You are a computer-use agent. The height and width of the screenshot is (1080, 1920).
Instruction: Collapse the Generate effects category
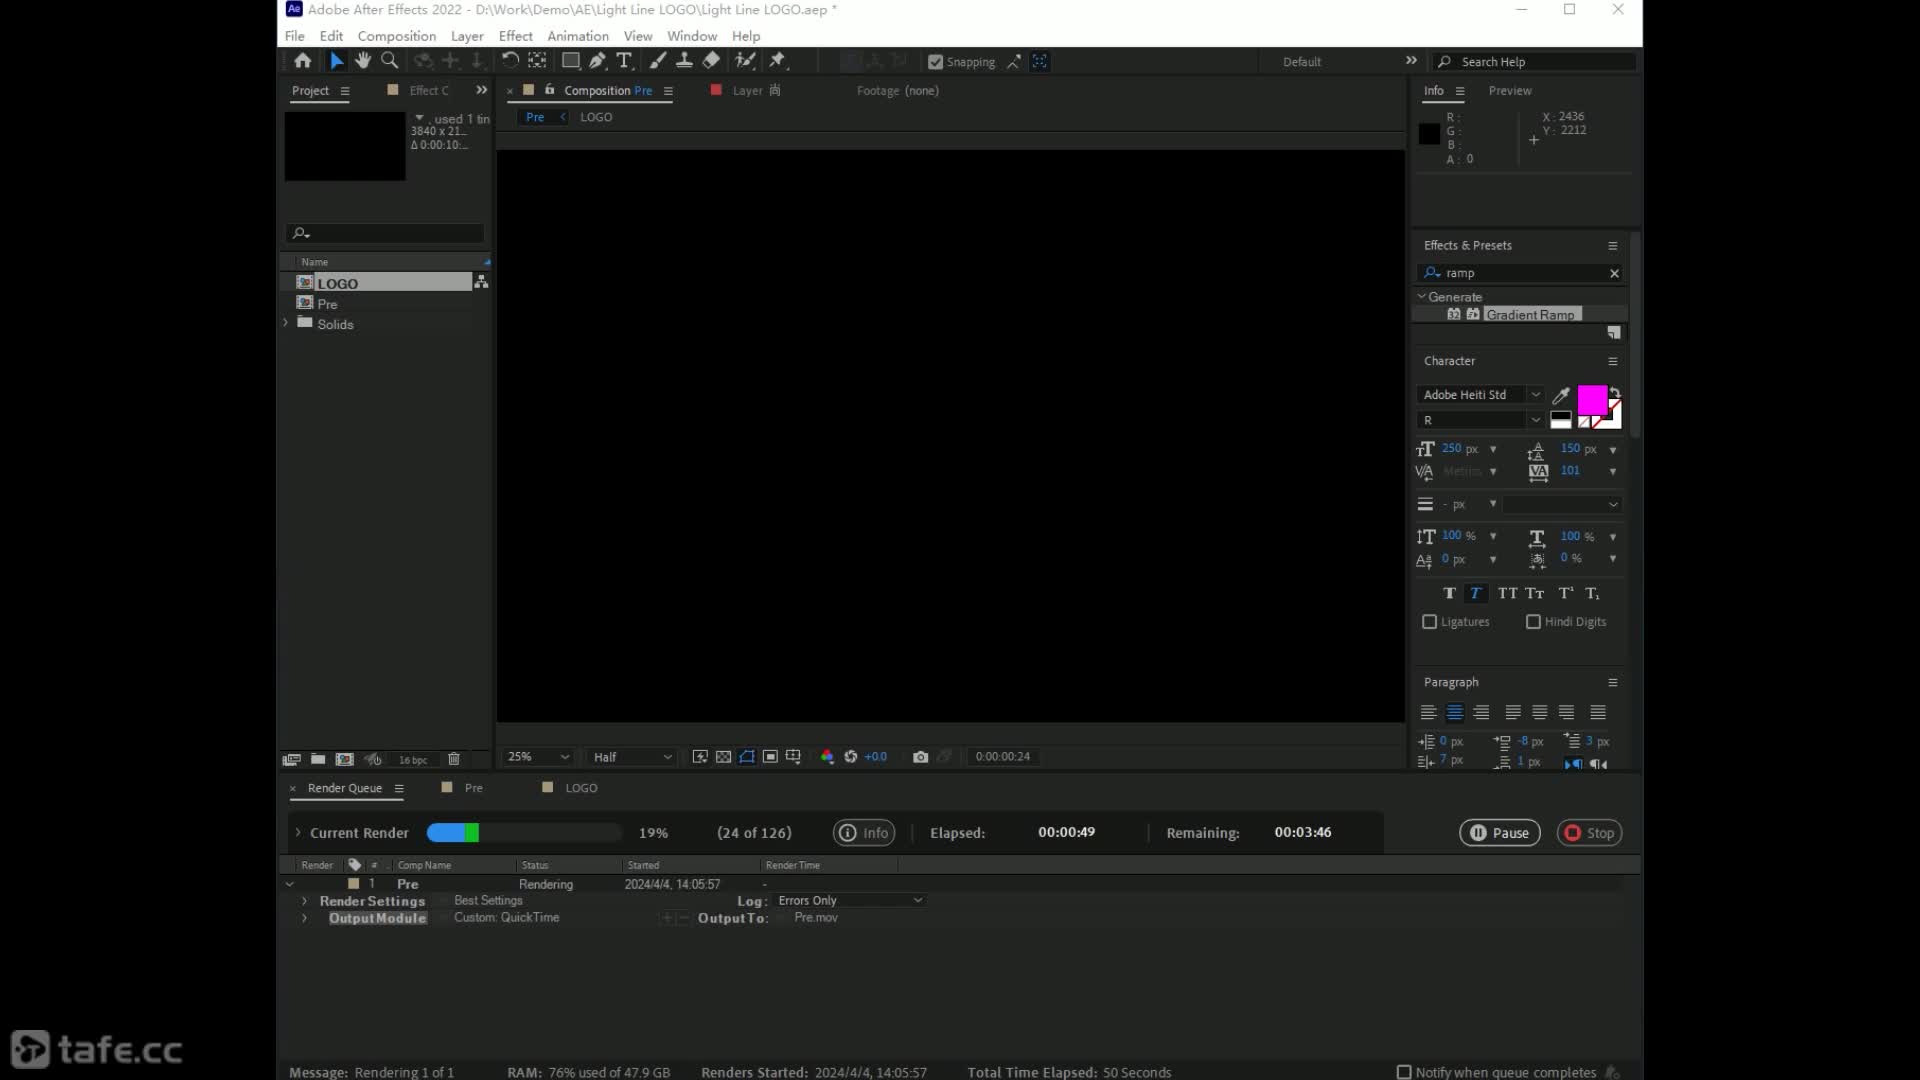point(1421,297)
